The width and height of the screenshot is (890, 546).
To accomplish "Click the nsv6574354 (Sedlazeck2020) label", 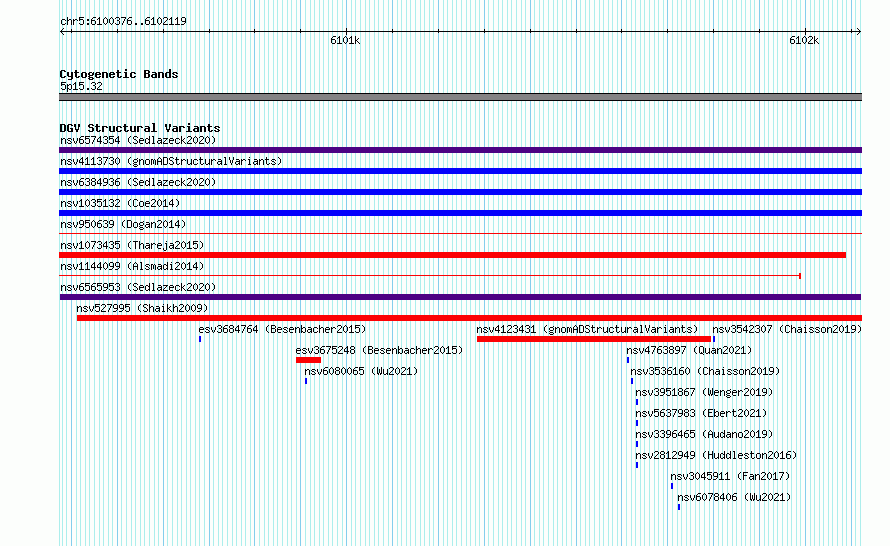I will pos(138,140).
